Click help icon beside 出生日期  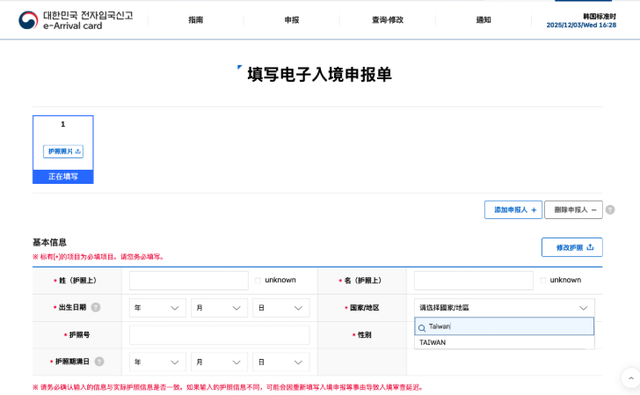click(x=96, y=307)
